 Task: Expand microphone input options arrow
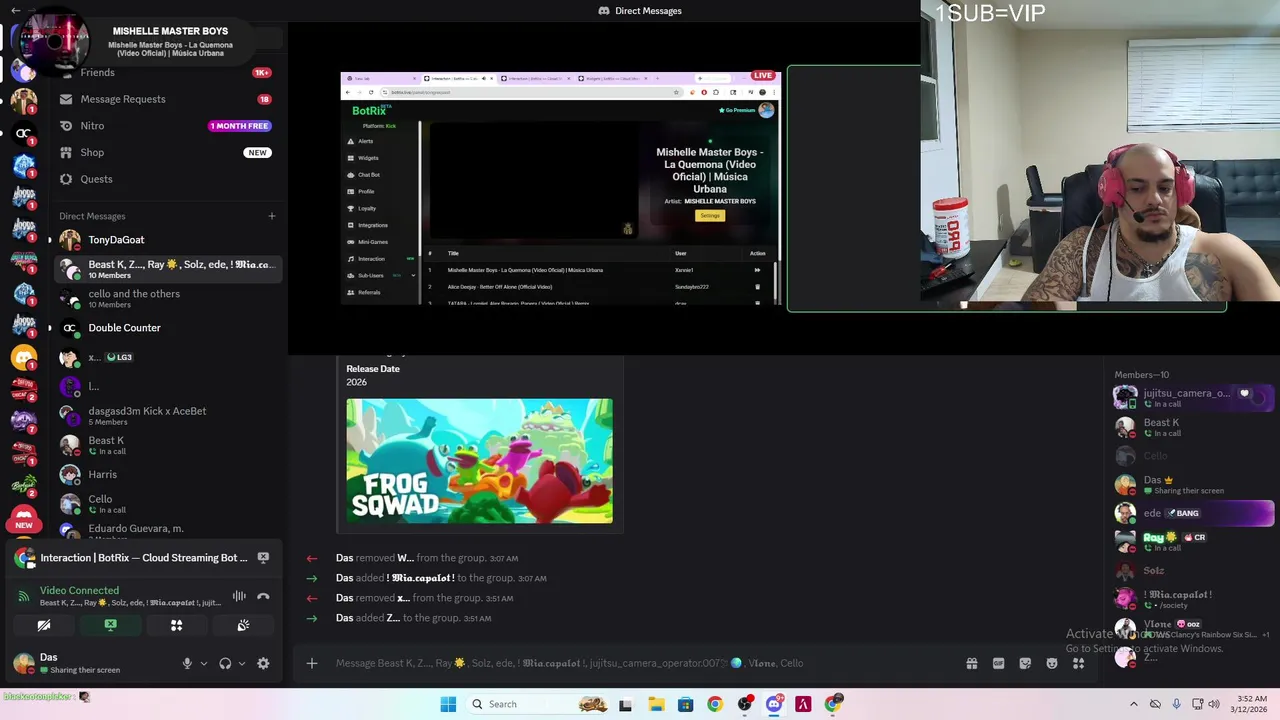pyautogui.click(x=203, y=663)
